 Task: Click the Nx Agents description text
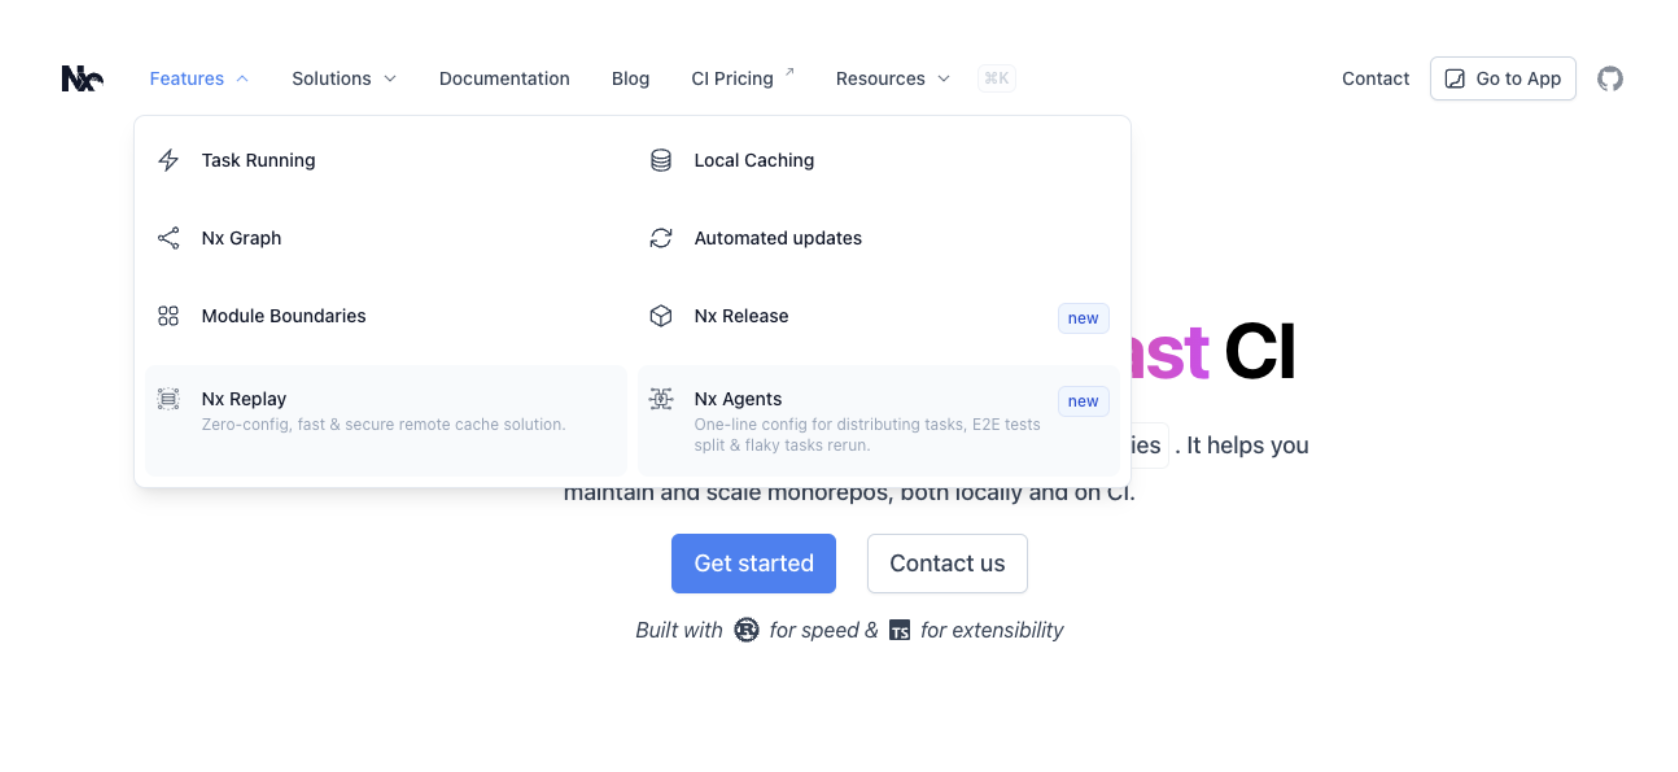point(867,435)
